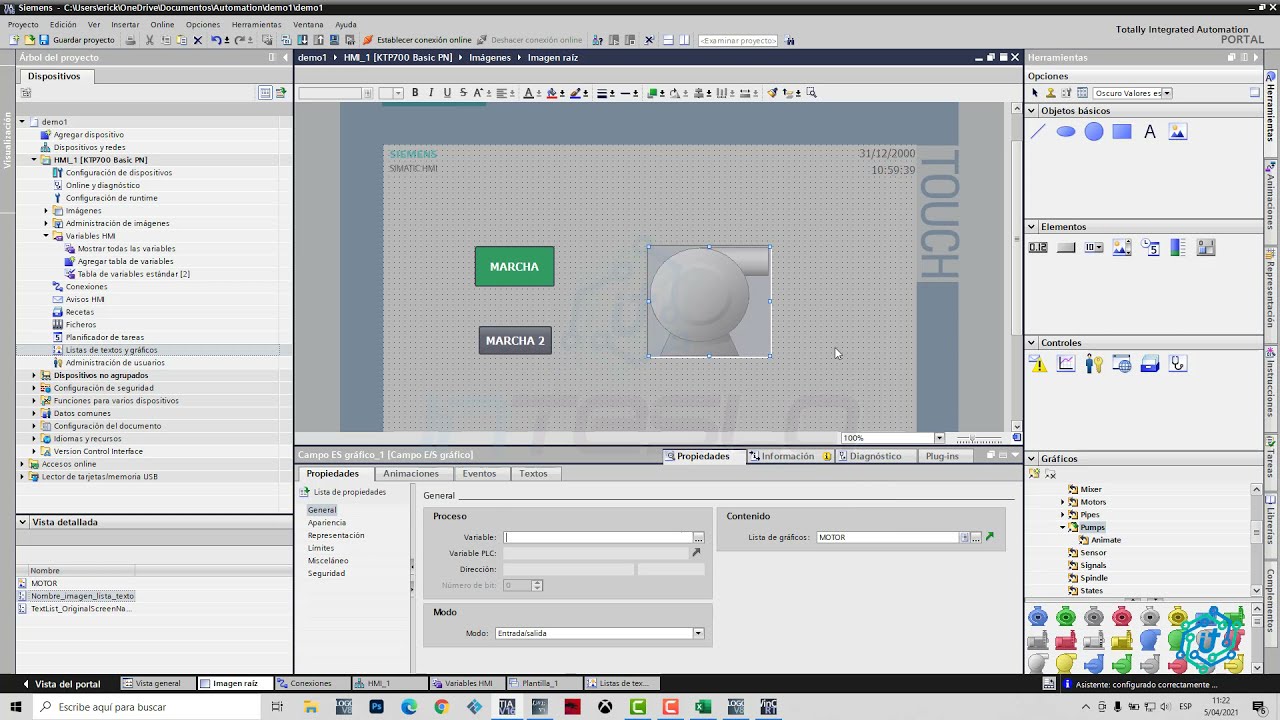Screen dimensions: 1280x720
Task: Click the Windows search box
Action: point(148,707)
